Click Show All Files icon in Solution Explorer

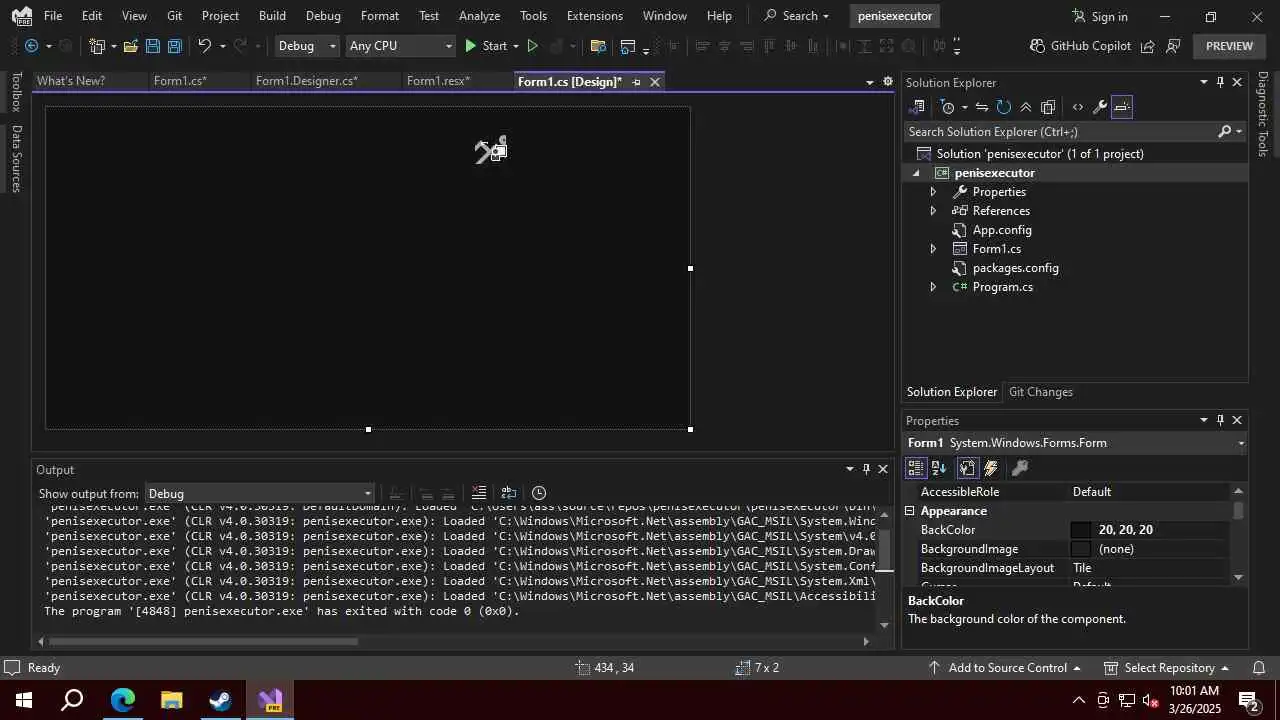point(1047,107)
